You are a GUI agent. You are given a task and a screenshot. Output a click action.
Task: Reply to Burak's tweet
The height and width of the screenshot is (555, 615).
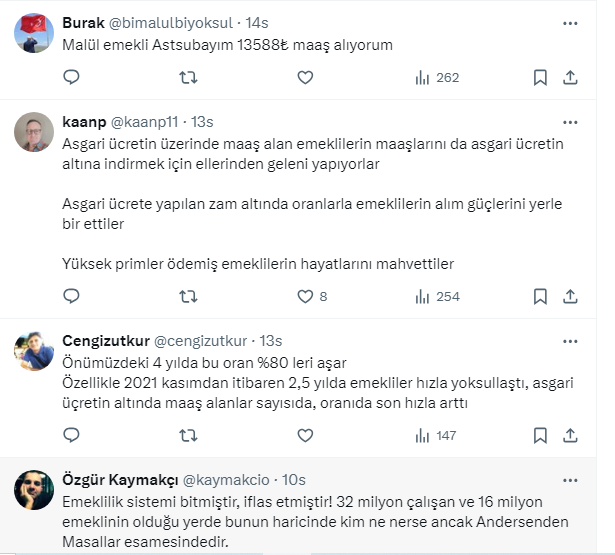click(x=71, y=77)
